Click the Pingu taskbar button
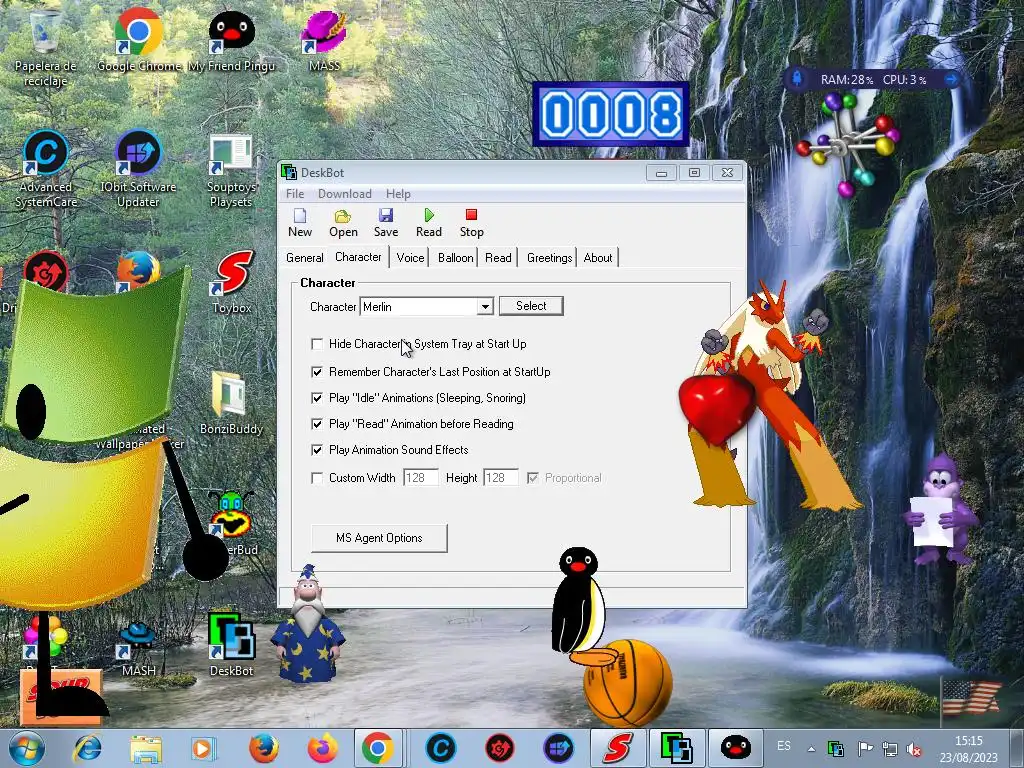 735,748
